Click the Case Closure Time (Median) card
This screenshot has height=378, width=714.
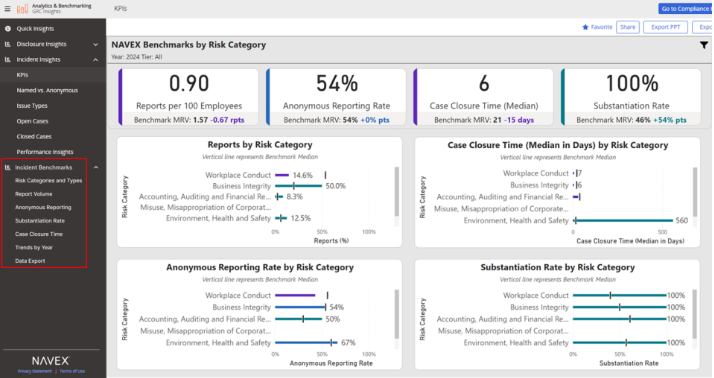tap(484, 97)
